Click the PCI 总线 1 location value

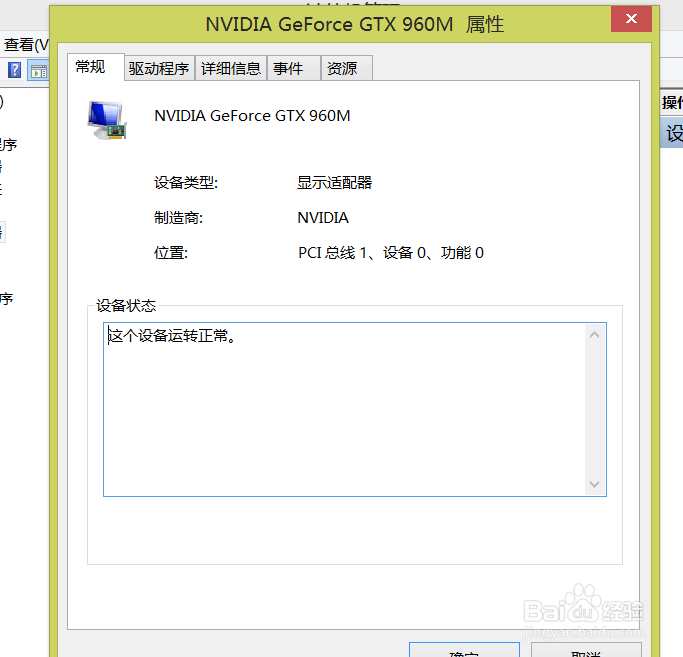point(391,253)
